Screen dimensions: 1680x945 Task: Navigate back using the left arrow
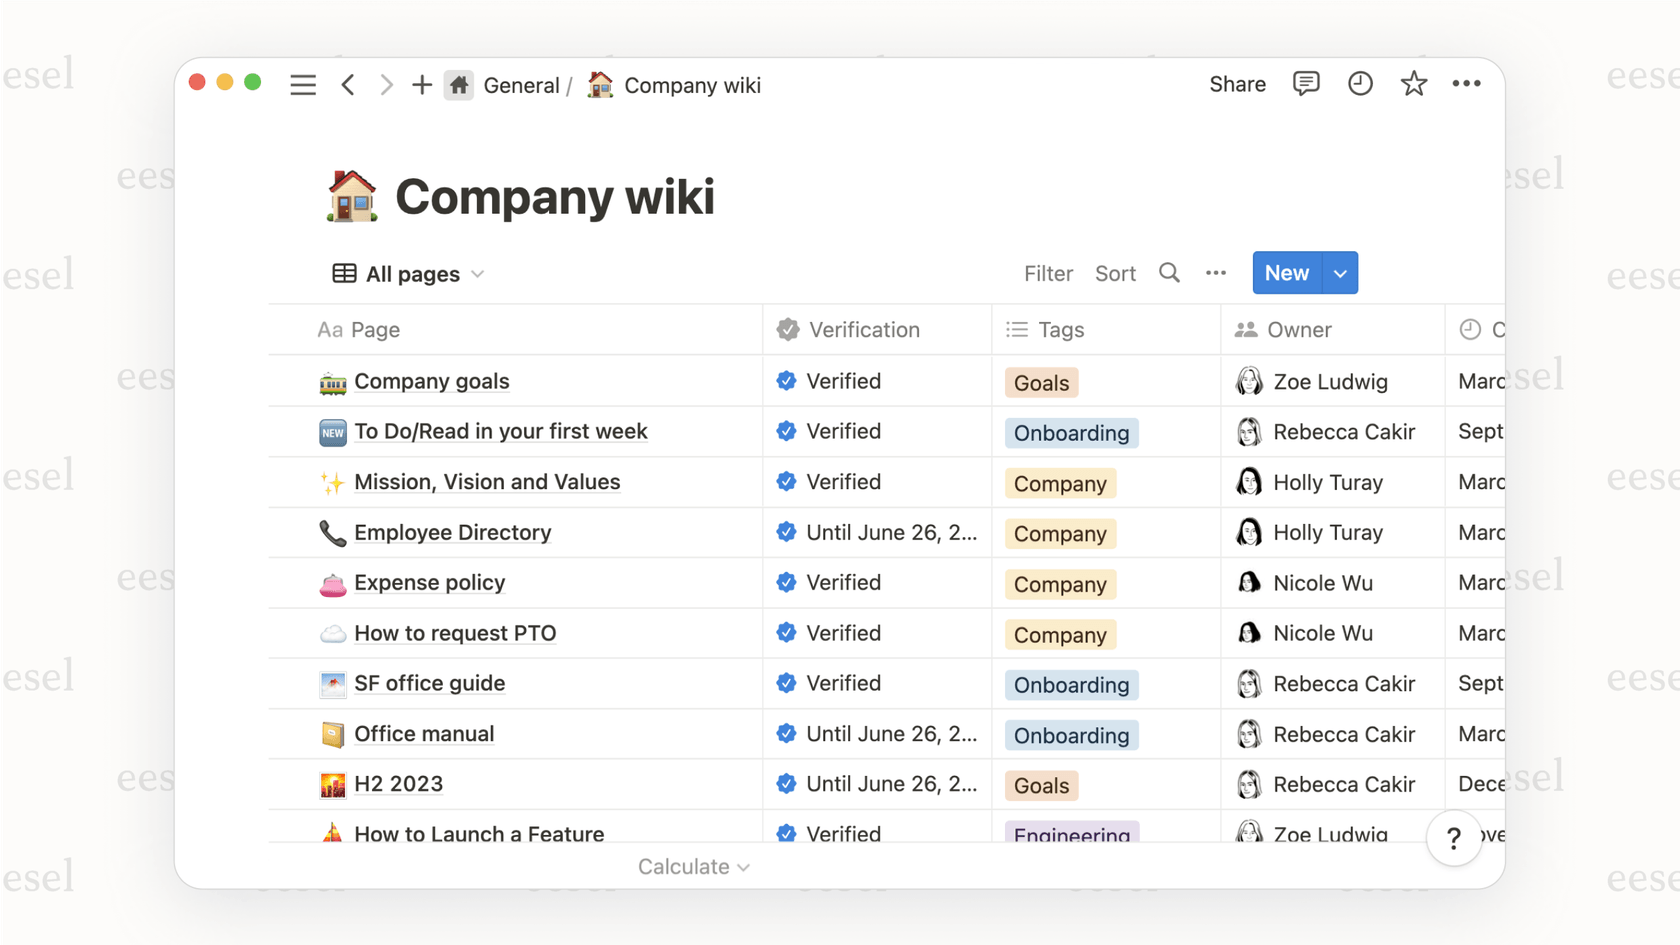(348, 85)
